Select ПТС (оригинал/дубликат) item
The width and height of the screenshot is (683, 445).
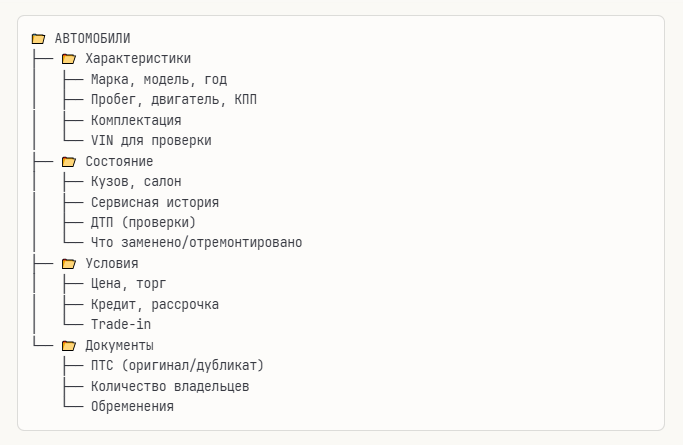point(177,366)
